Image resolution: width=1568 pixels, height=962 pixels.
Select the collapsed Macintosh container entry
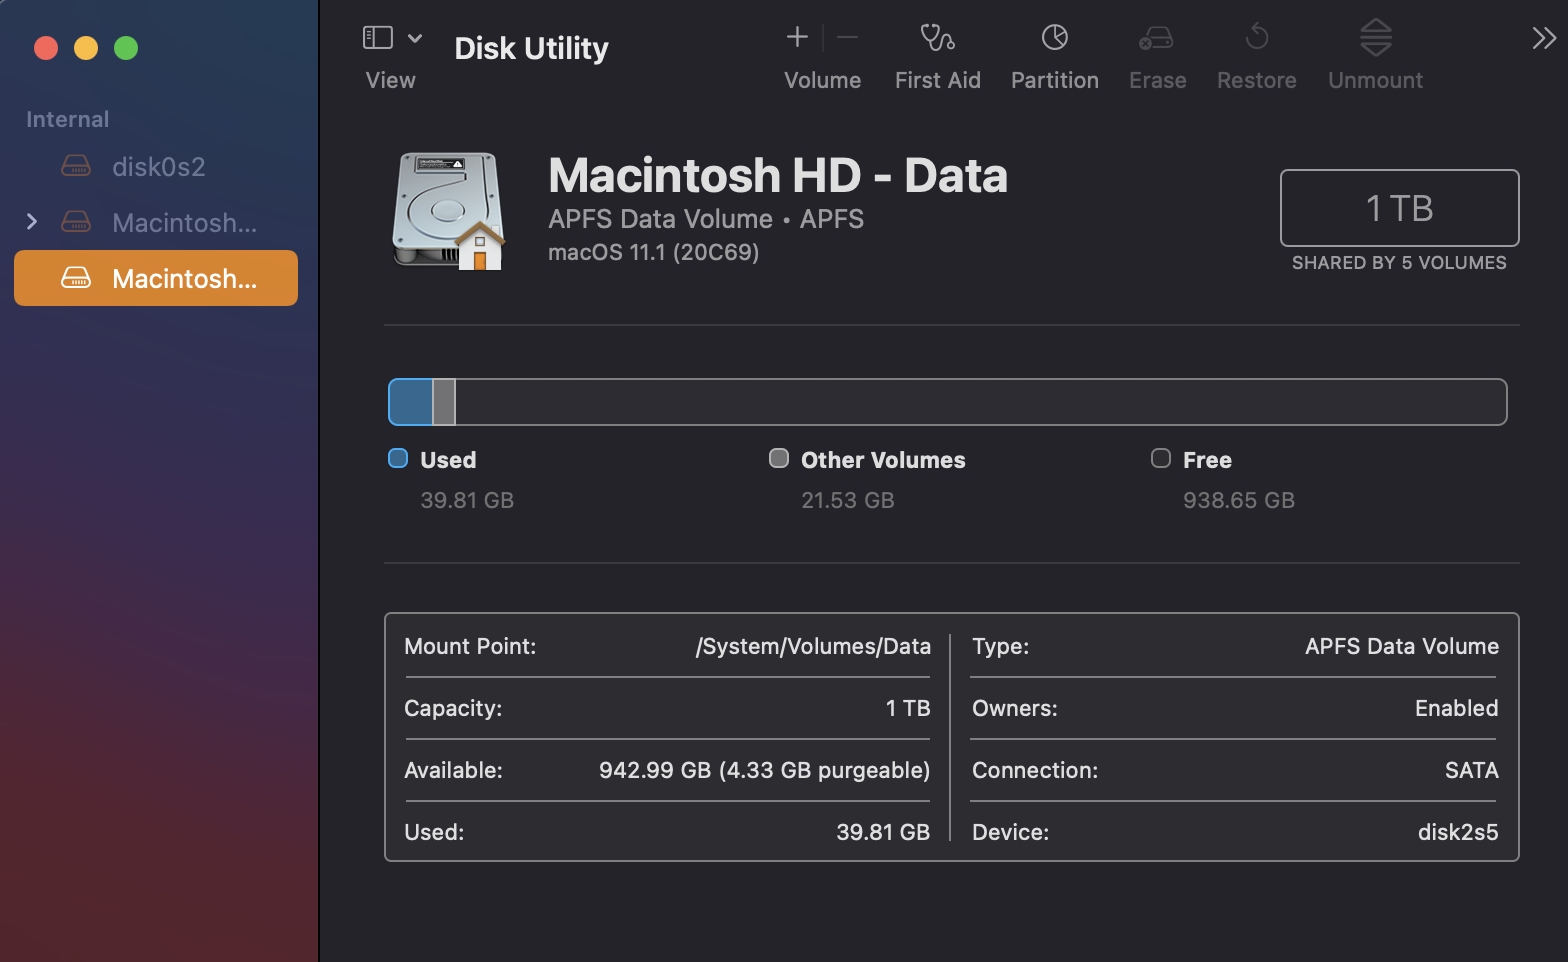point(184,222)
